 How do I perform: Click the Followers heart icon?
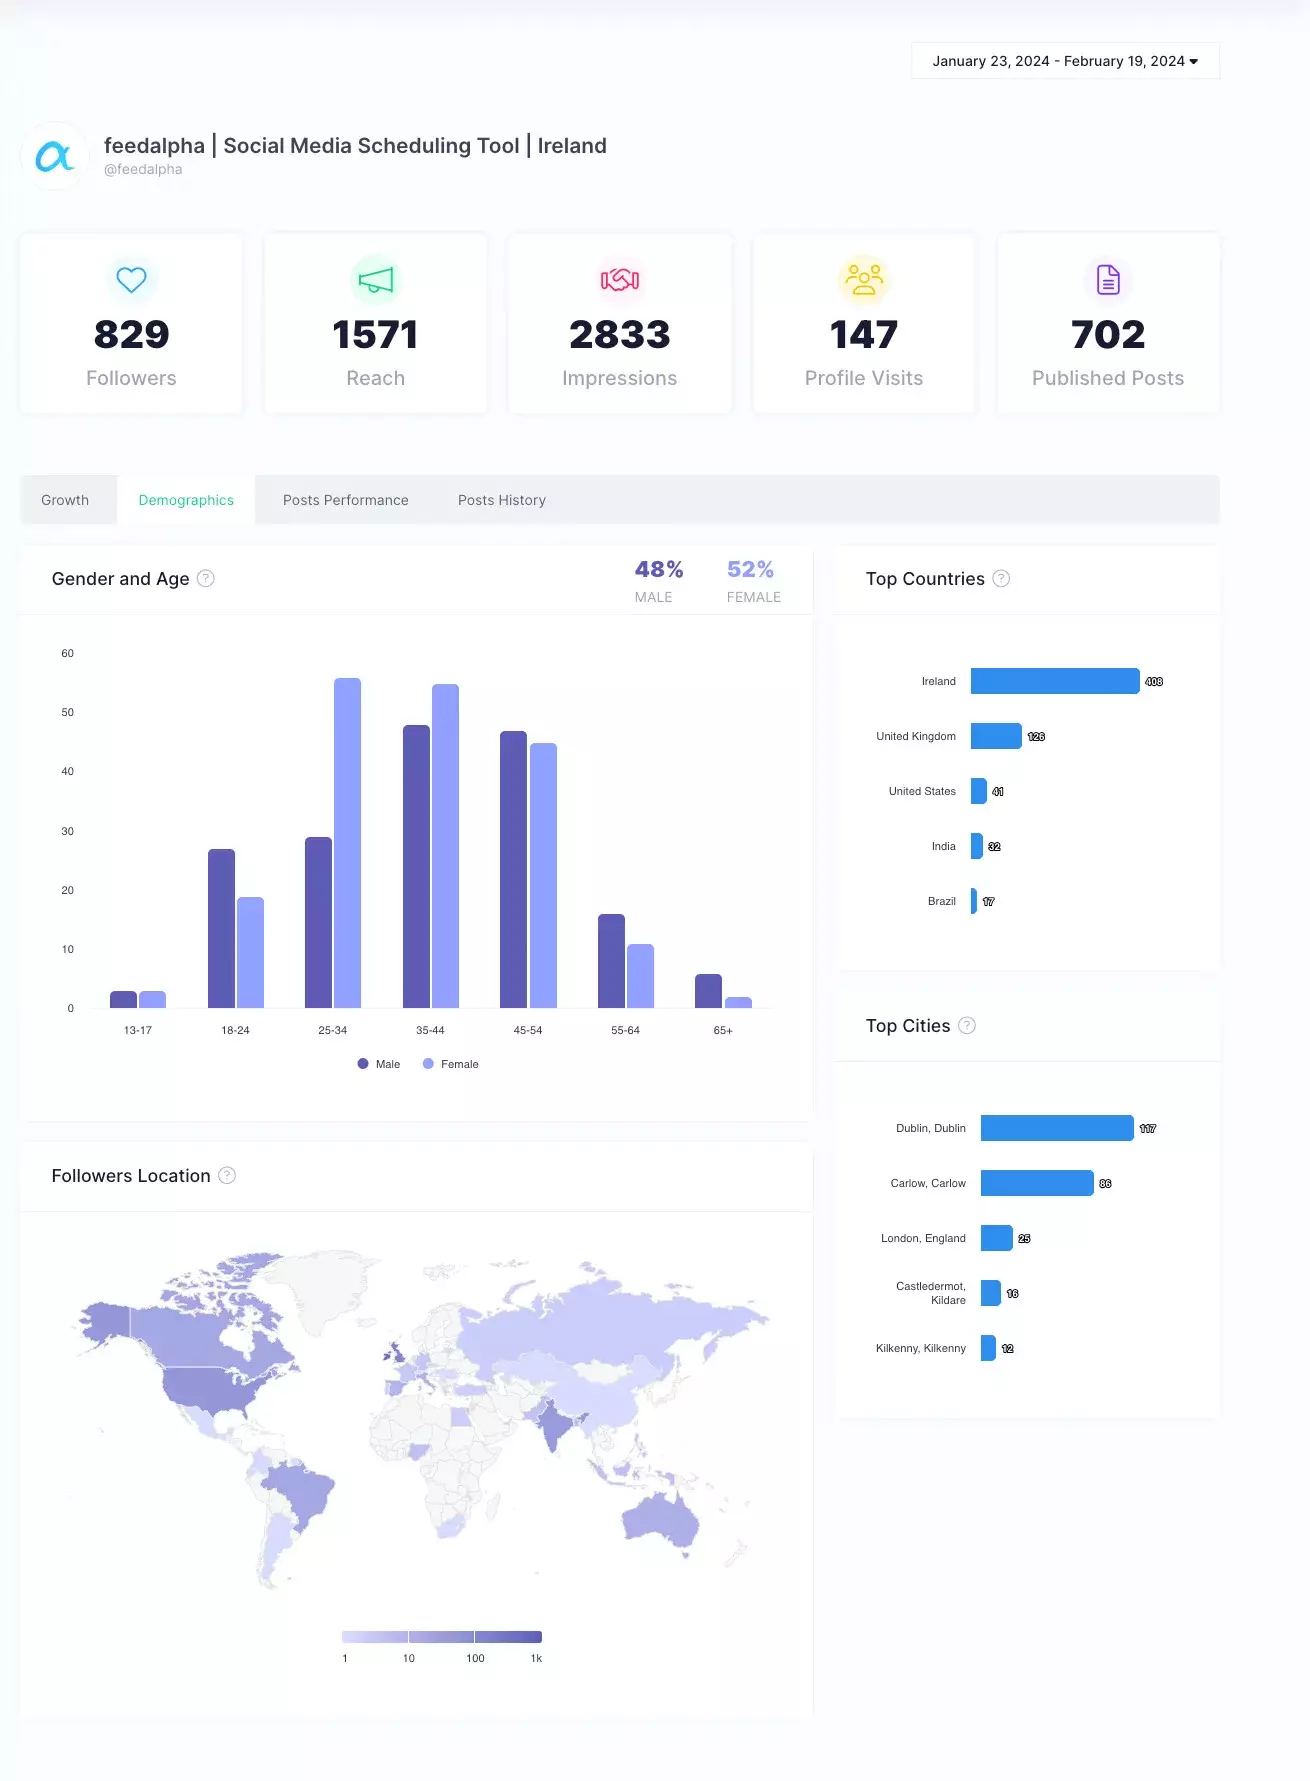(131, 279)
